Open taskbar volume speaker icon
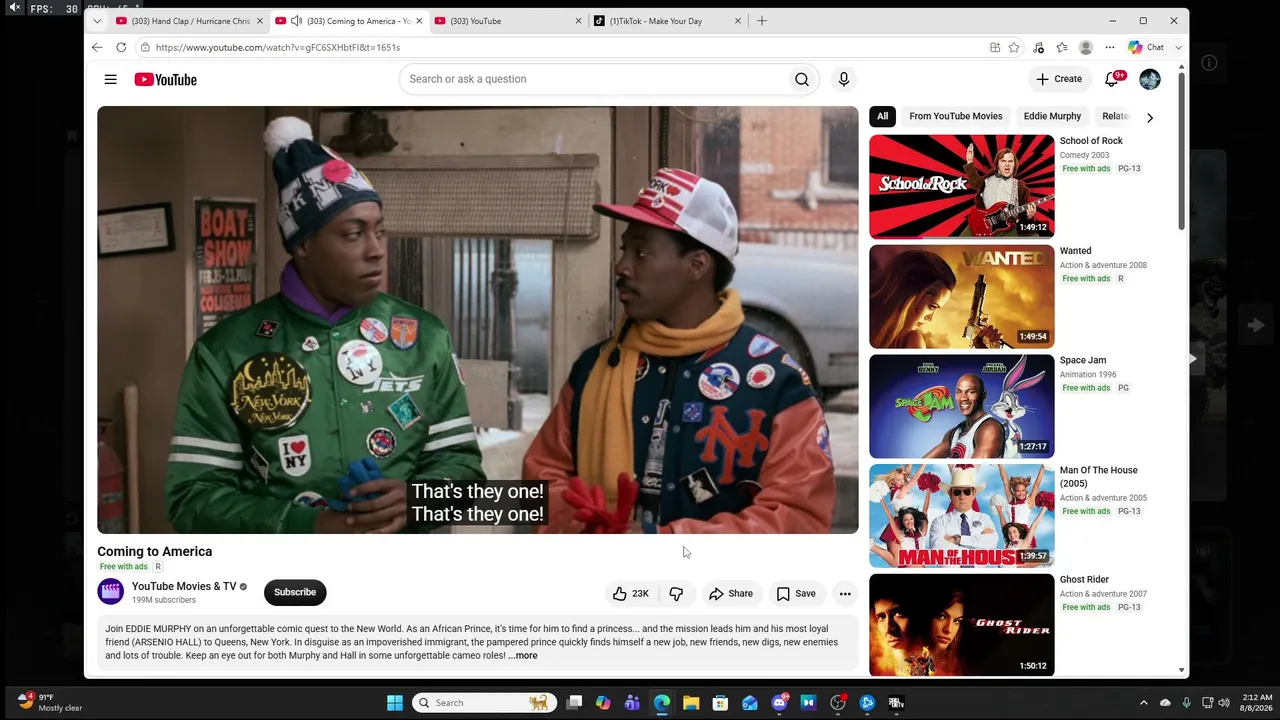 pyautogui.click(x=1223, y=703)
